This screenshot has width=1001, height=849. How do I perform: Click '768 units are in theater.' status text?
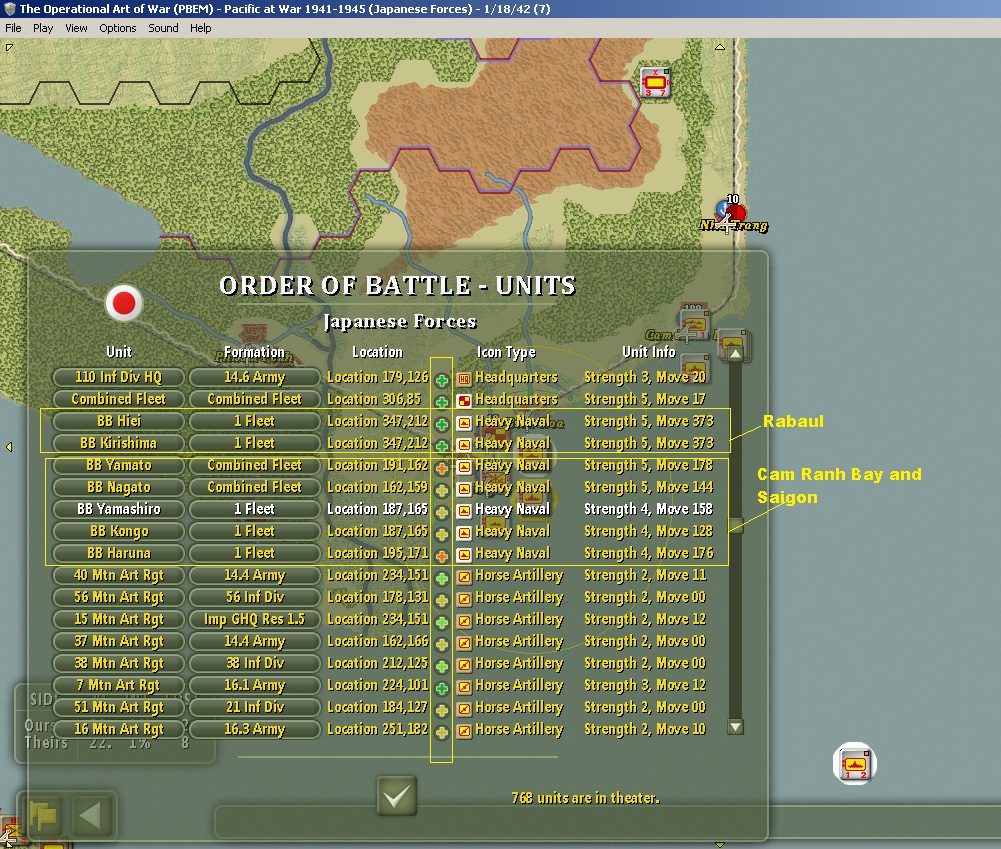(x=585, y=798)
